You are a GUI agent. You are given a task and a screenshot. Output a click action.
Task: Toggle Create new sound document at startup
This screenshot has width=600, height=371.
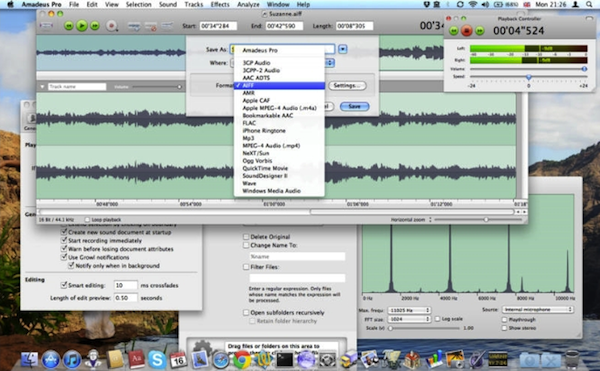point(64,232)
